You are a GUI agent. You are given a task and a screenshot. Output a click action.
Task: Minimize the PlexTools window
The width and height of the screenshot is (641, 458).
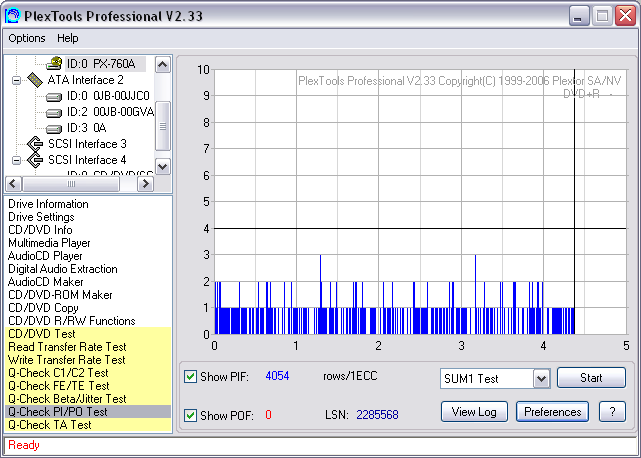578,16
